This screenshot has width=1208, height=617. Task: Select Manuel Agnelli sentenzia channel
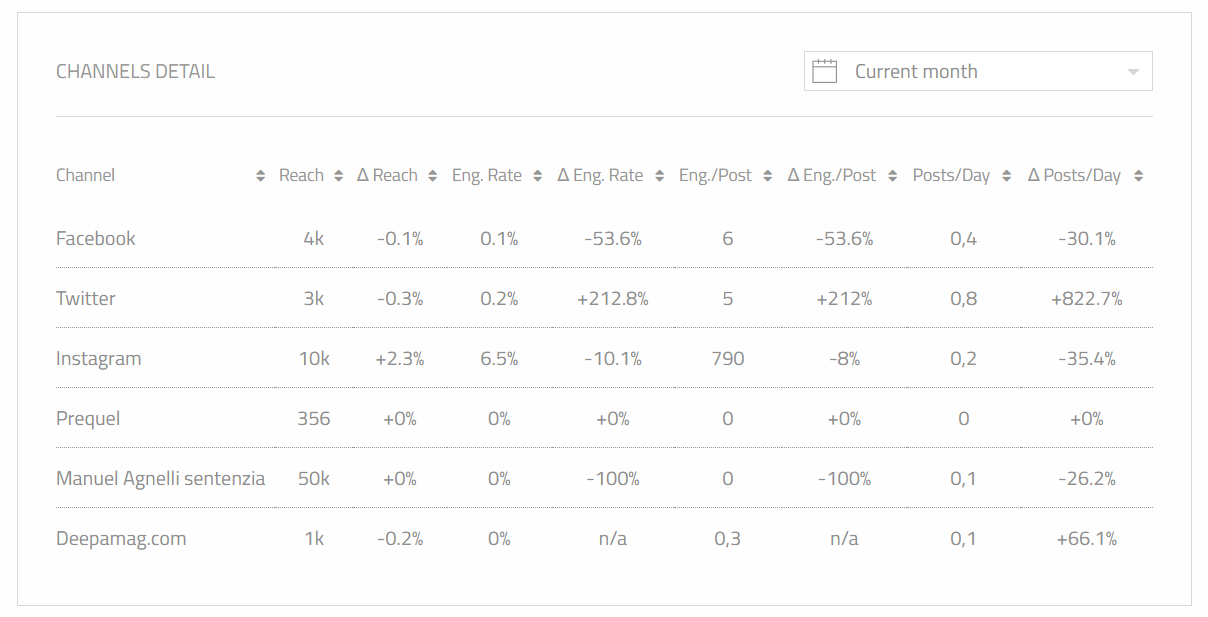[x=160, y=479]
